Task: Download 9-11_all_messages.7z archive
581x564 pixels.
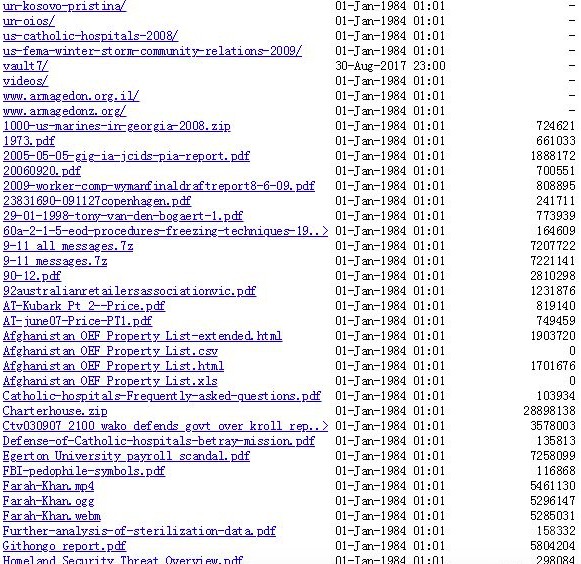Action: [x=68, y=246]
